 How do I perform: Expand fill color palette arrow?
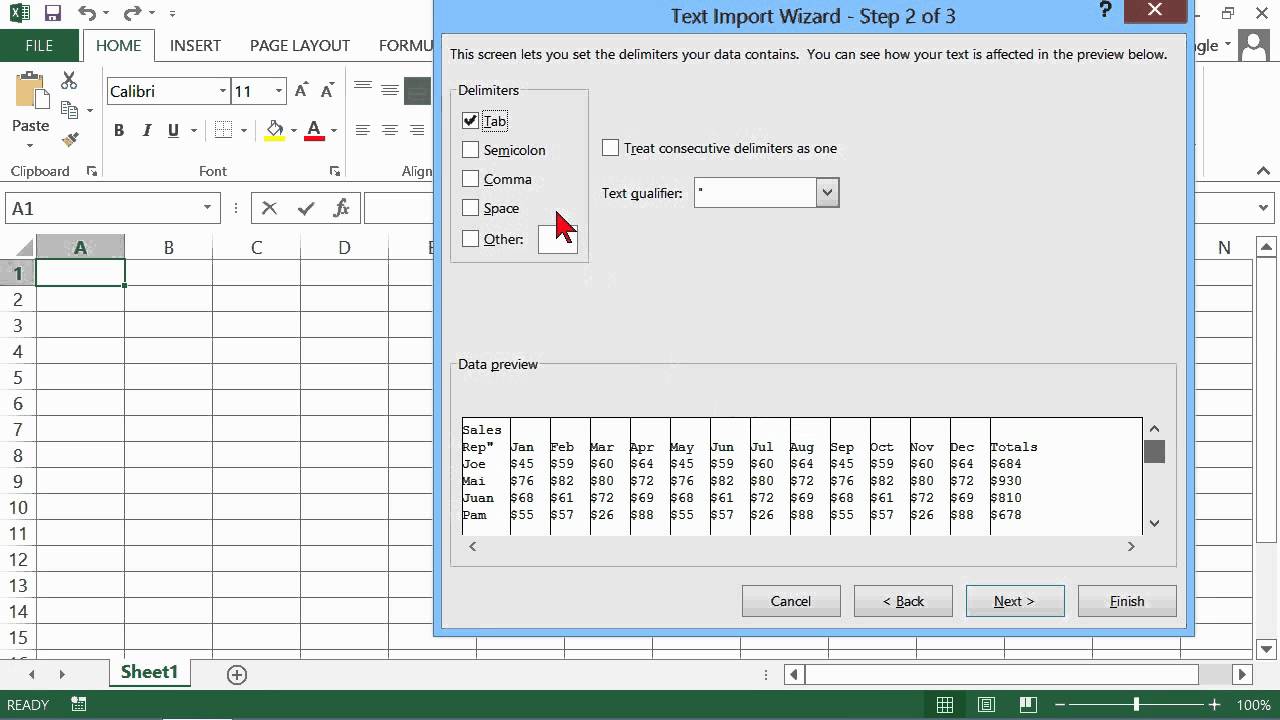click(x=293, y=130)
